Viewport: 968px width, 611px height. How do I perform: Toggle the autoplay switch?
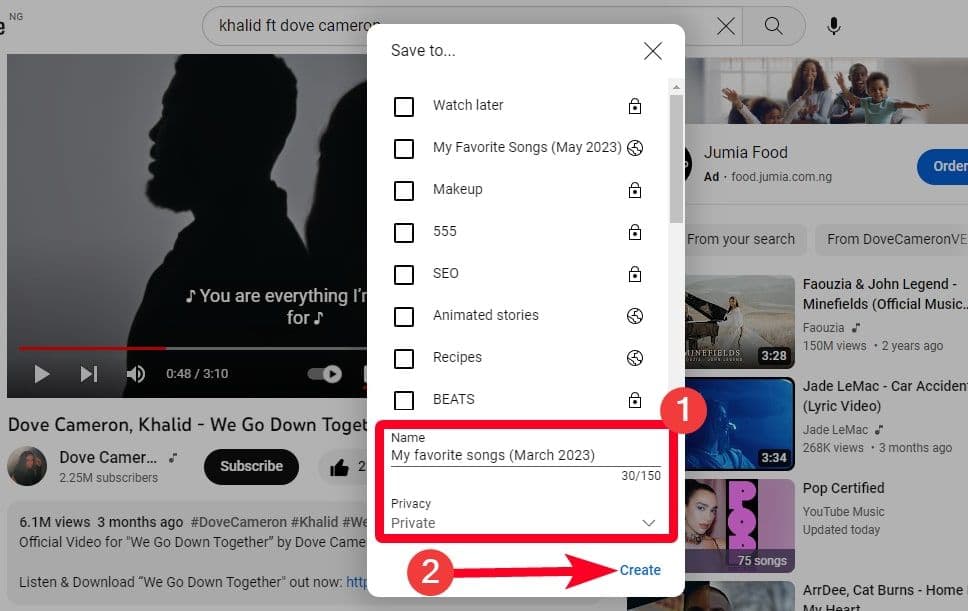pos(324,374)
